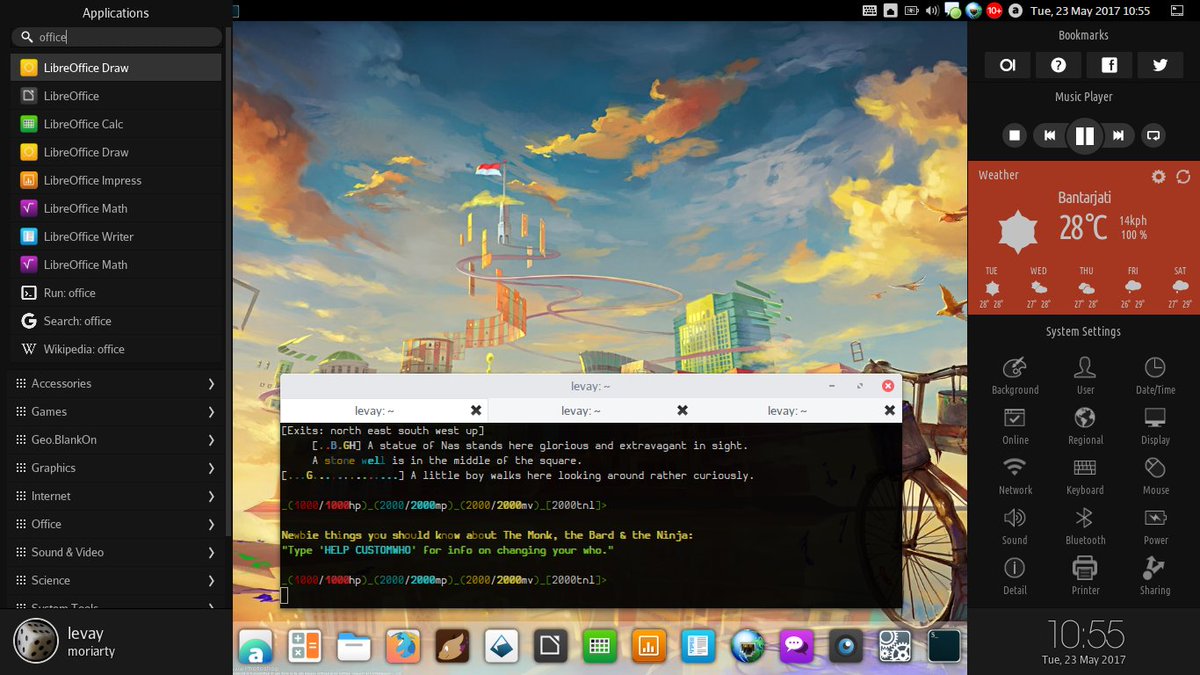The height and width of the screenshot is (675, 1200).
Task: Open Regional settings
Action: (x=1085, y=425)
